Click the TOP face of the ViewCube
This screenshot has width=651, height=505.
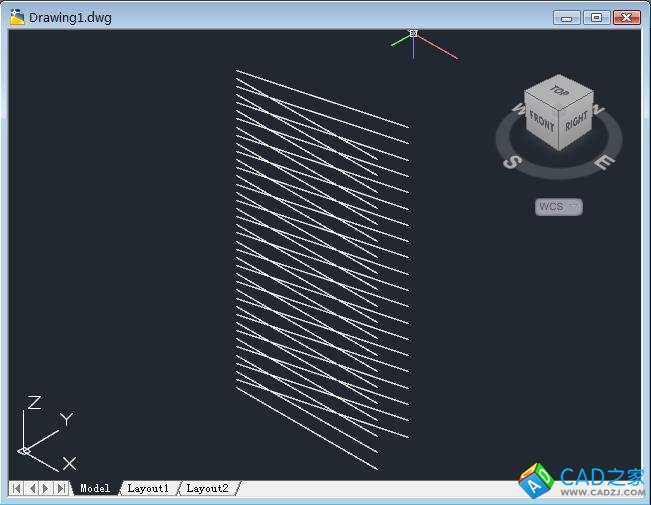pyautogui.click(x=559, y=93)
